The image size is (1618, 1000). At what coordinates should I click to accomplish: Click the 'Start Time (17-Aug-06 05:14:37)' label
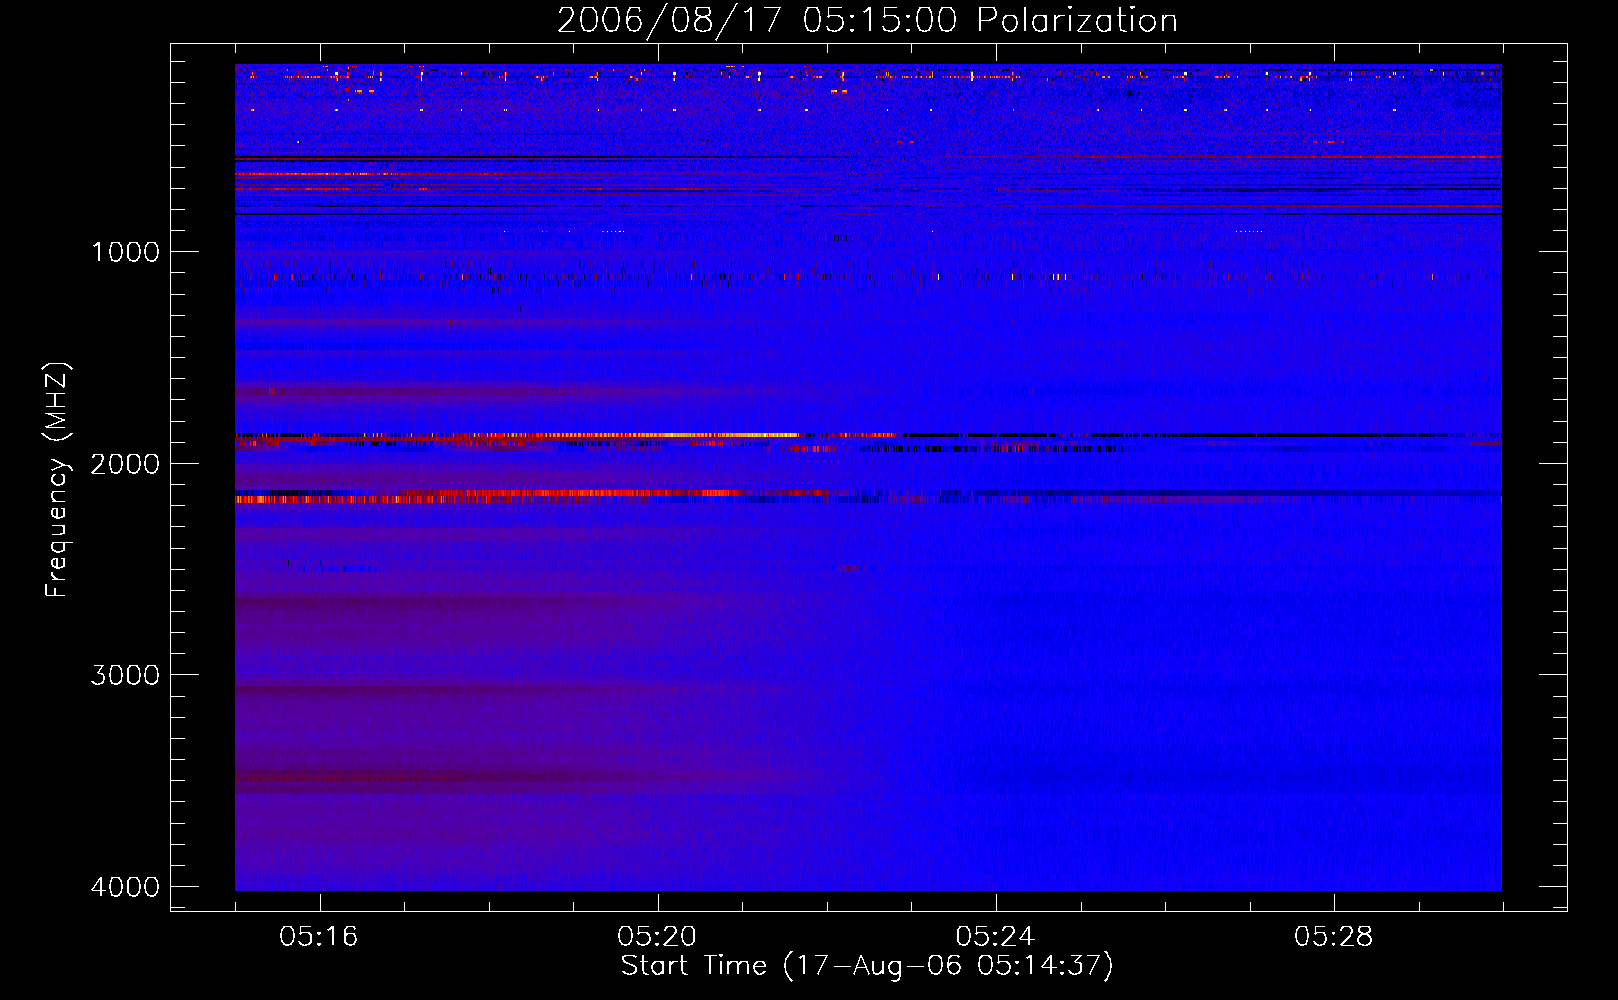(x=867, y=966)
